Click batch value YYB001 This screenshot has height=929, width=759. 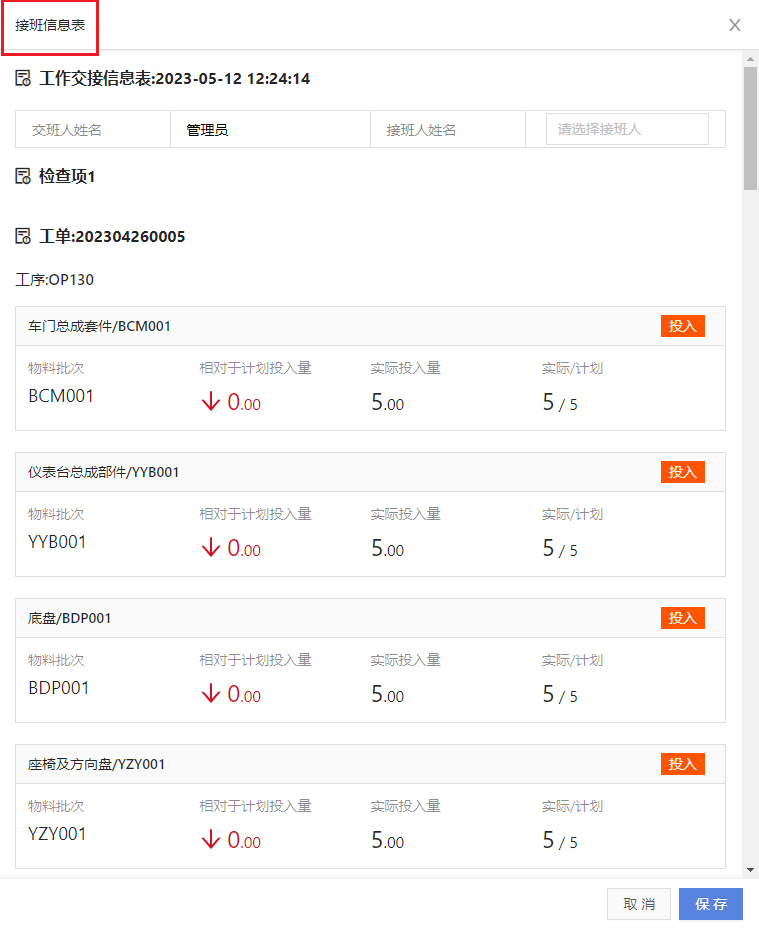[x=57, y=542]
